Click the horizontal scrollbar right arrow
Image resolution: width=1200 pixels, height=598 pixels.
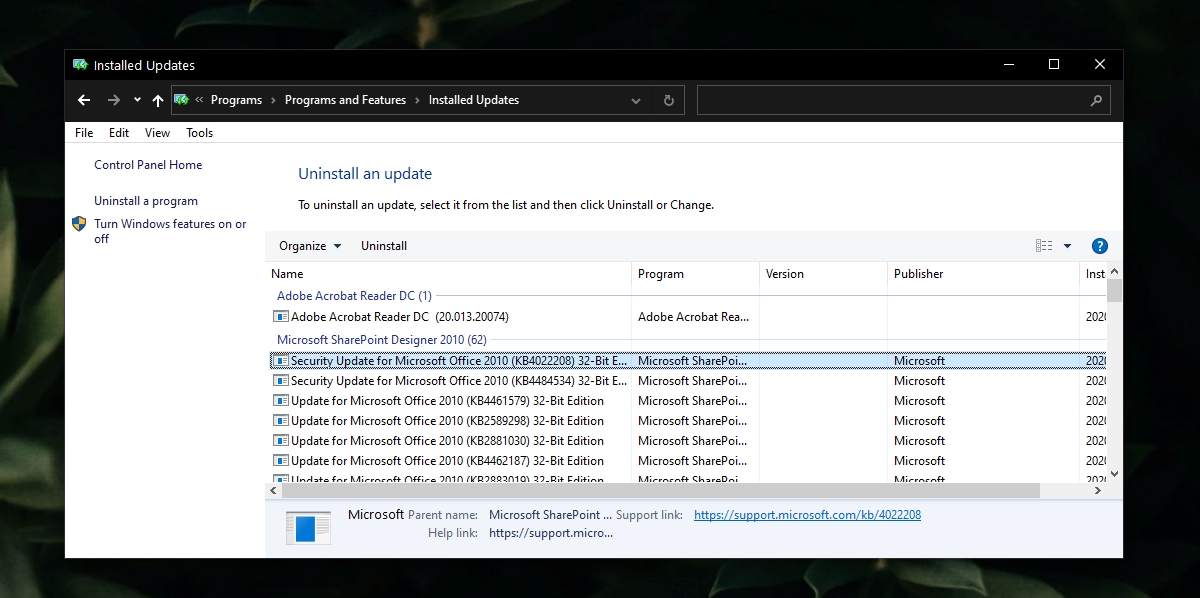(1098, 491)
